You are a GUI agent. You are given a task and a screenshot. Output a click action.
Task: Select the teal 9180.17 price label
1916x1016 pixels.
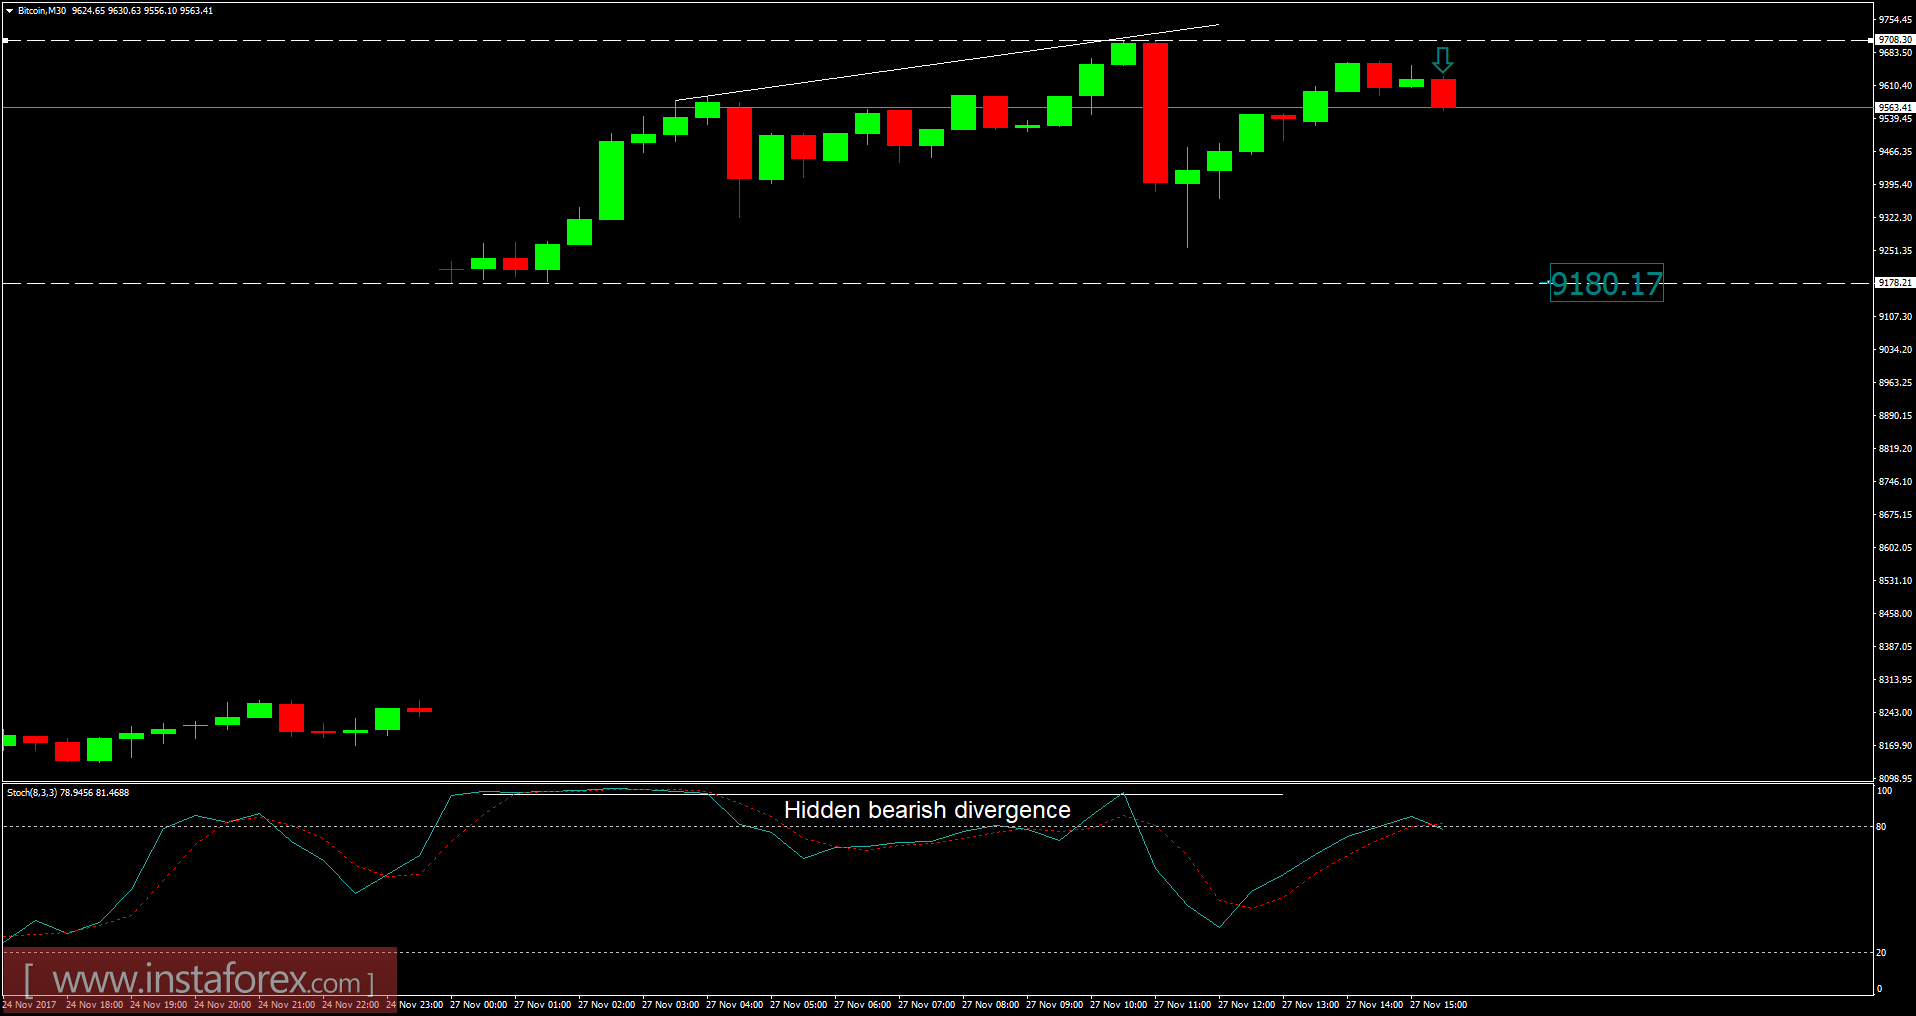(x=1606, y=284)
